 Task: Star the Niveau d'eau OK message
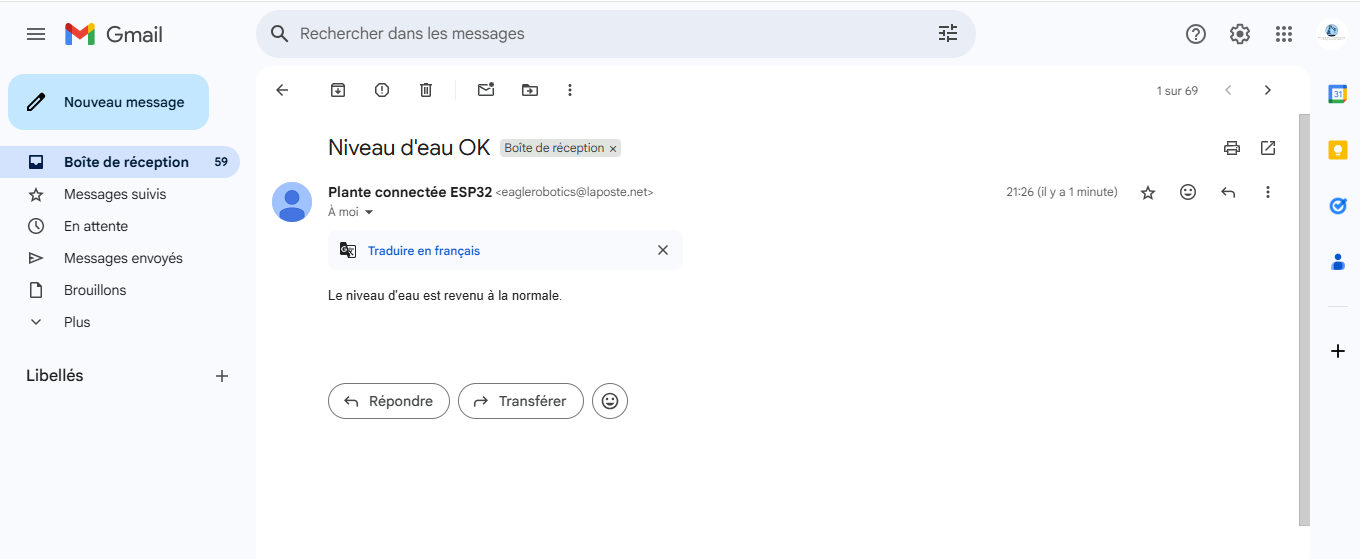coord(1148,192)
